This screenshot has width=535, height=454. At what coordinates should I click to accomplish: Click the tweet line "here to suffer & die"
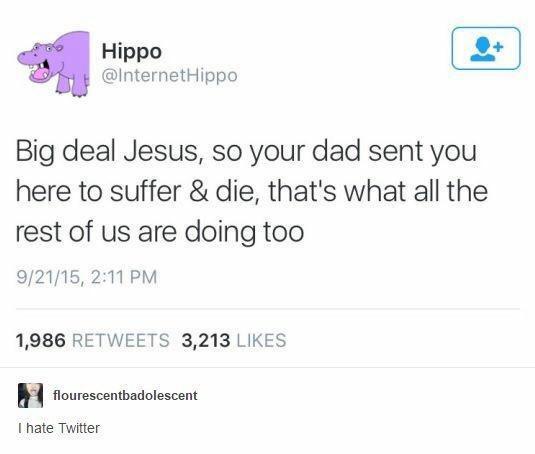252,191
